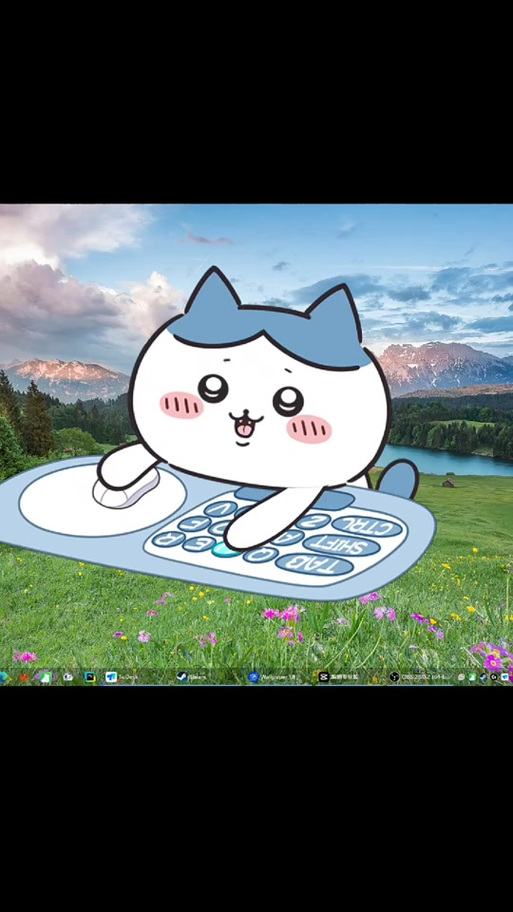Click the TAB key on cartoon keyboard
The width and height of the screenshot is (513, 912).
[x=315, y=564]
